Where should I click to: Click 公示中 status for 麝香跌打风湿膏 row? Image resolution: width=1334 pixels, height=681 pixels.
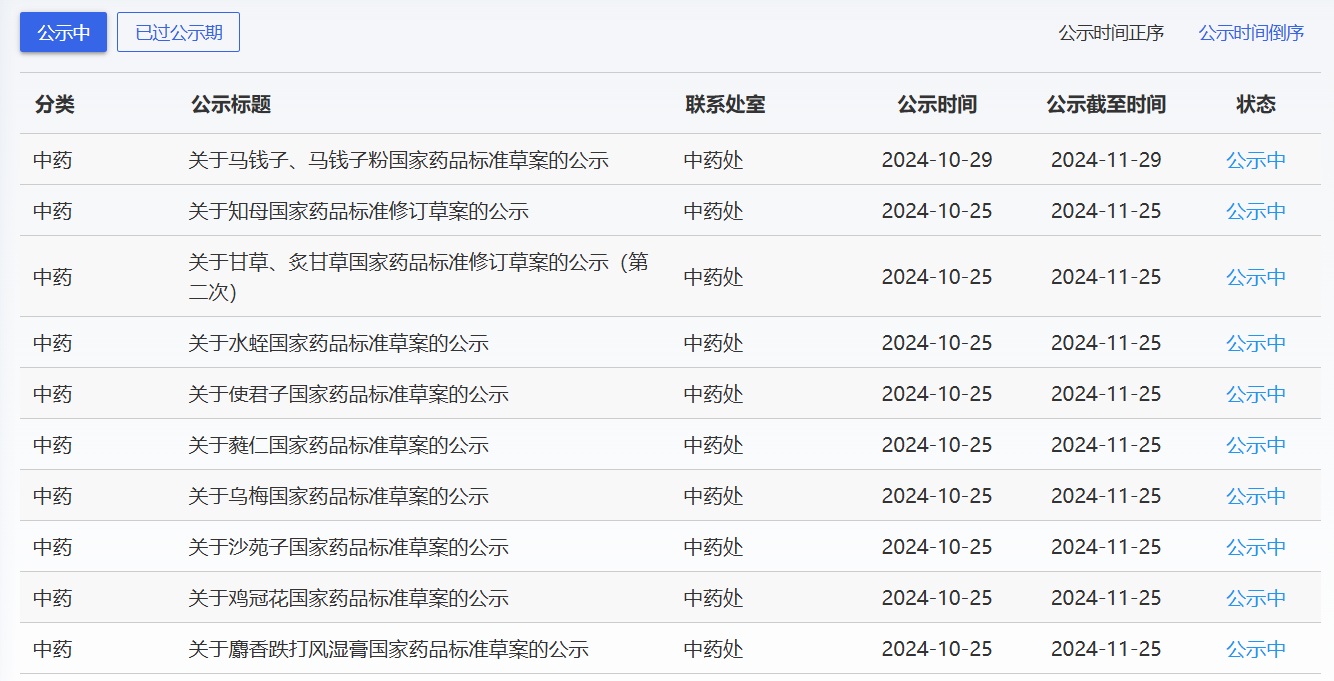(1256, 649)
